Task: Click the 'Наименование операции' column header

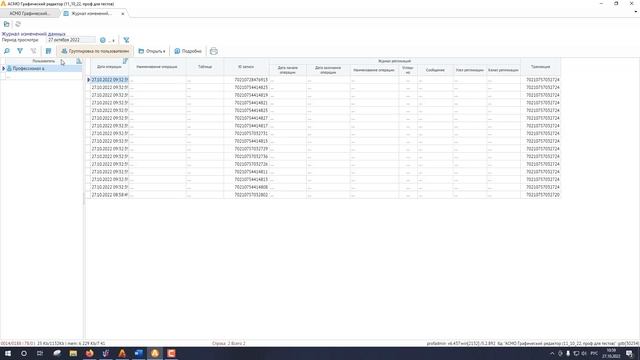Action: point(157,67)
